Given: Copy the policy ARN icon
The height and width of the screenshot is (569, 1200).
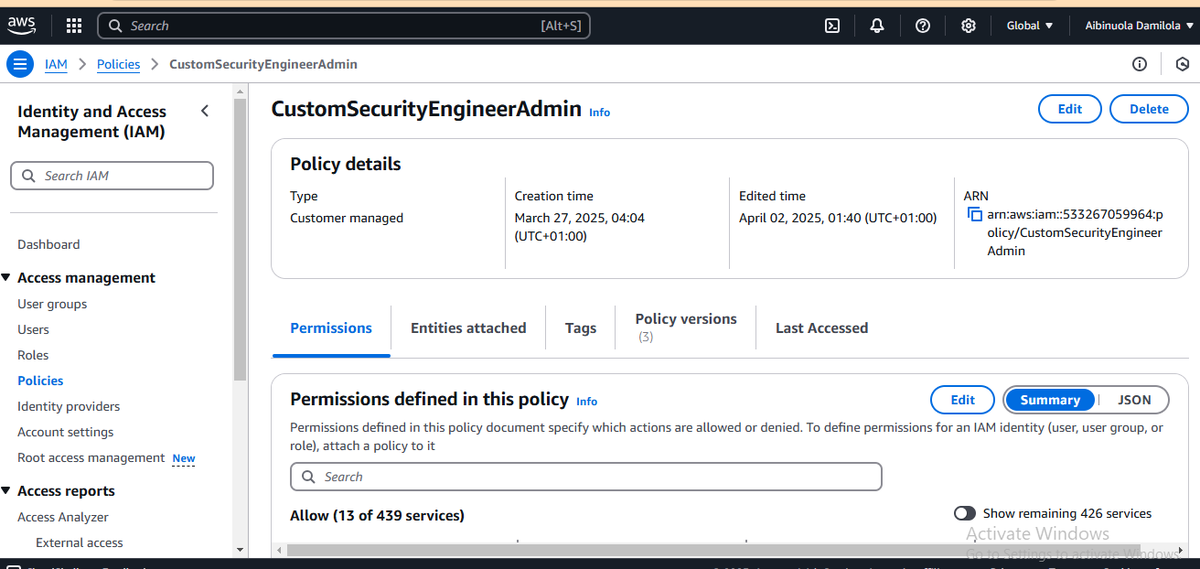Looking at the screenshot, I should click(x=975, y=215).
